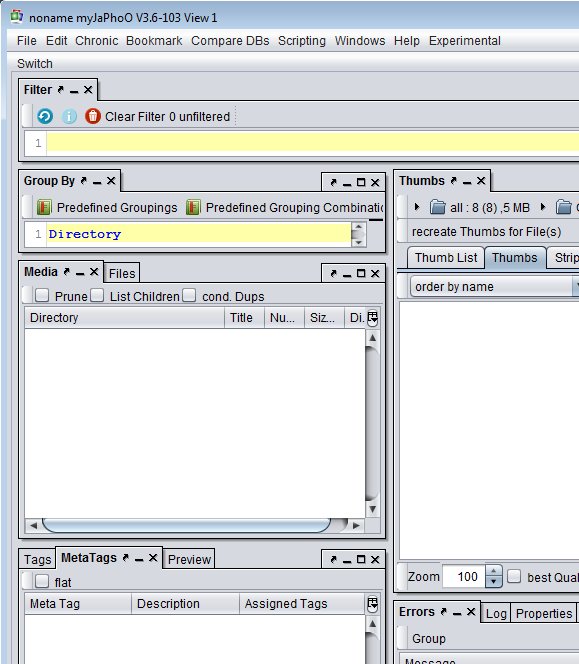Minimize the Filter panel tab
Screen dimensions: 579x664
pos(74,91)
